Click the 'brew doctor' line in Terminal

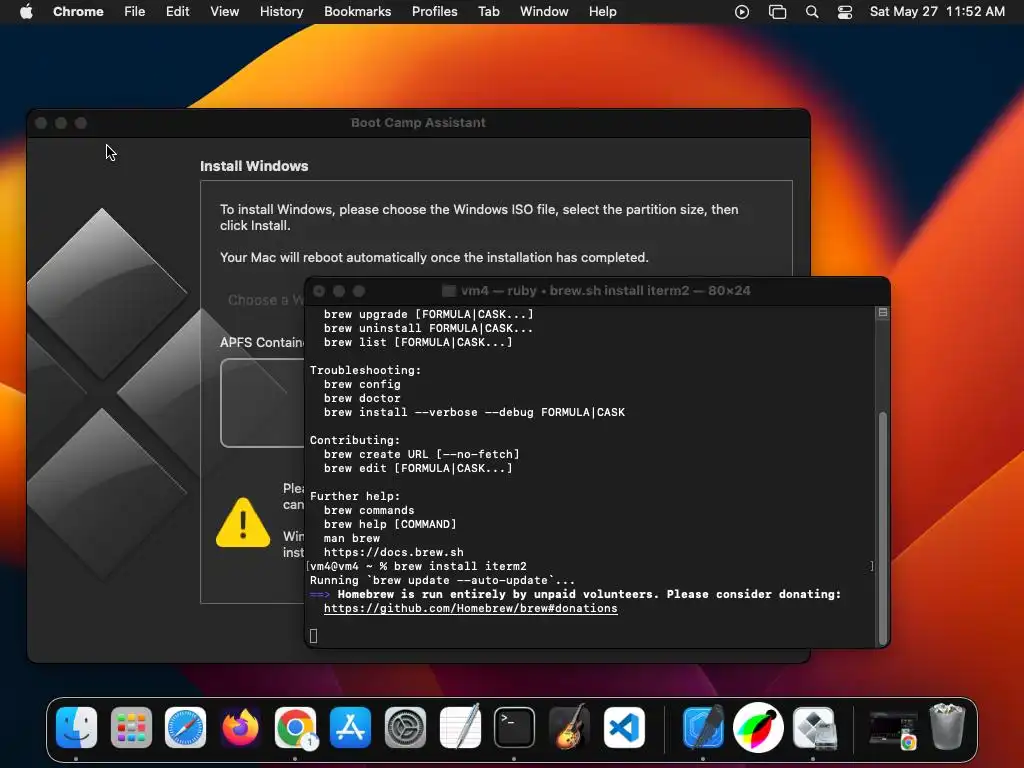362,398
